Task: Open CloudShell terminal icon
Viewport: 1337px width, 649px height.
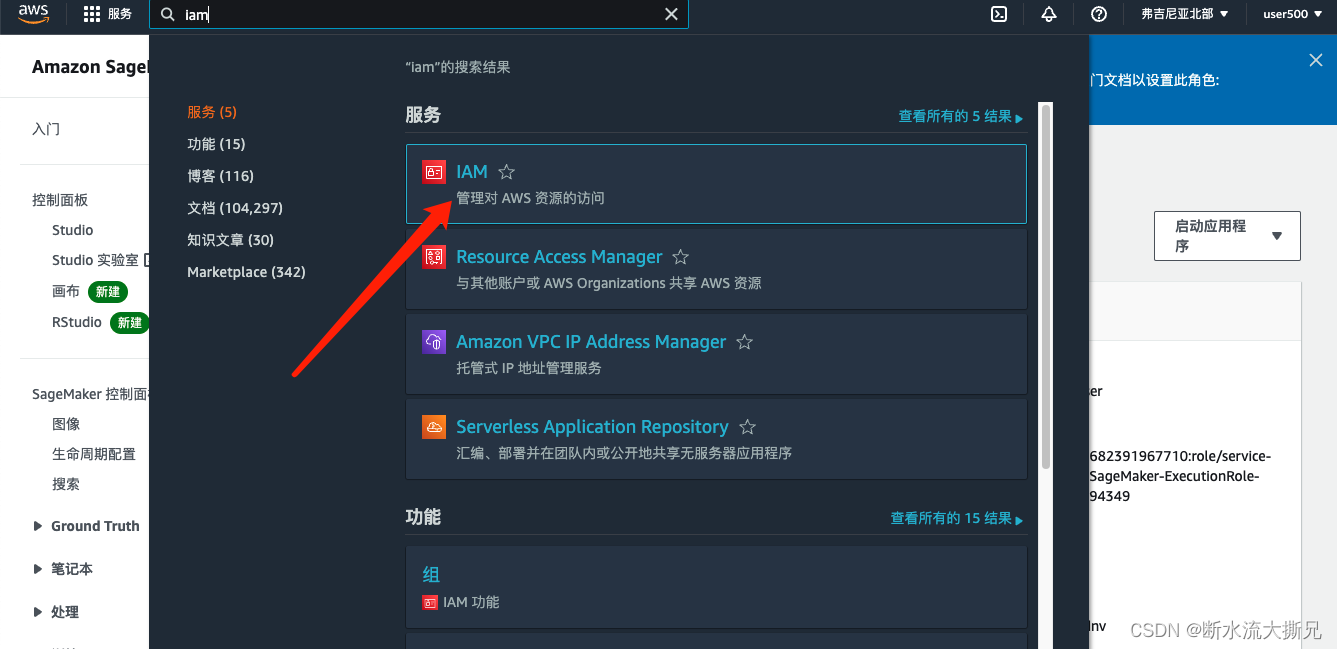Action: tap(998, 14)
